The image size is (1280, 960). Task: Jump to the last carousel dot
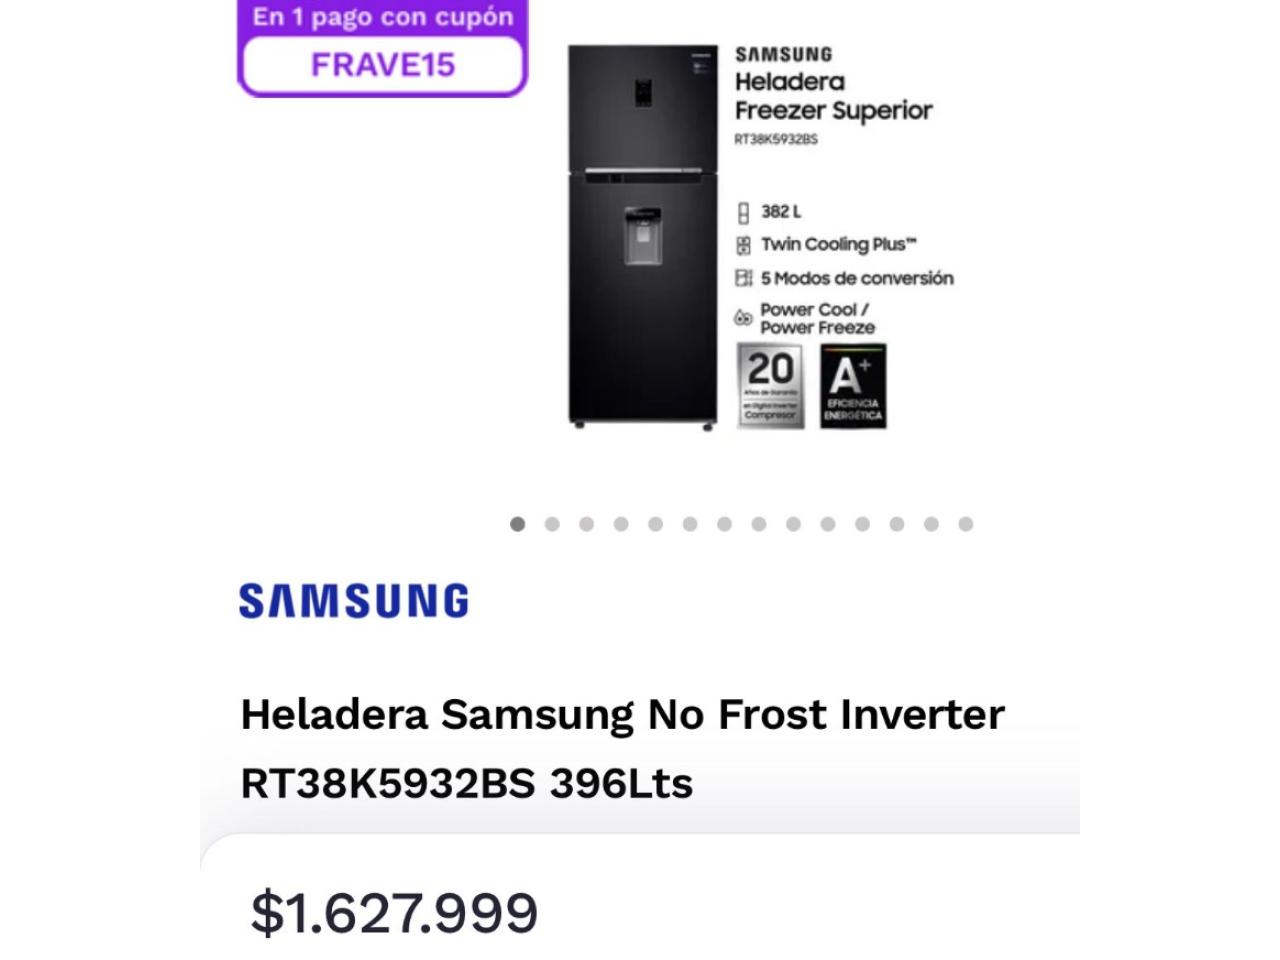click(x=966, y=524)
